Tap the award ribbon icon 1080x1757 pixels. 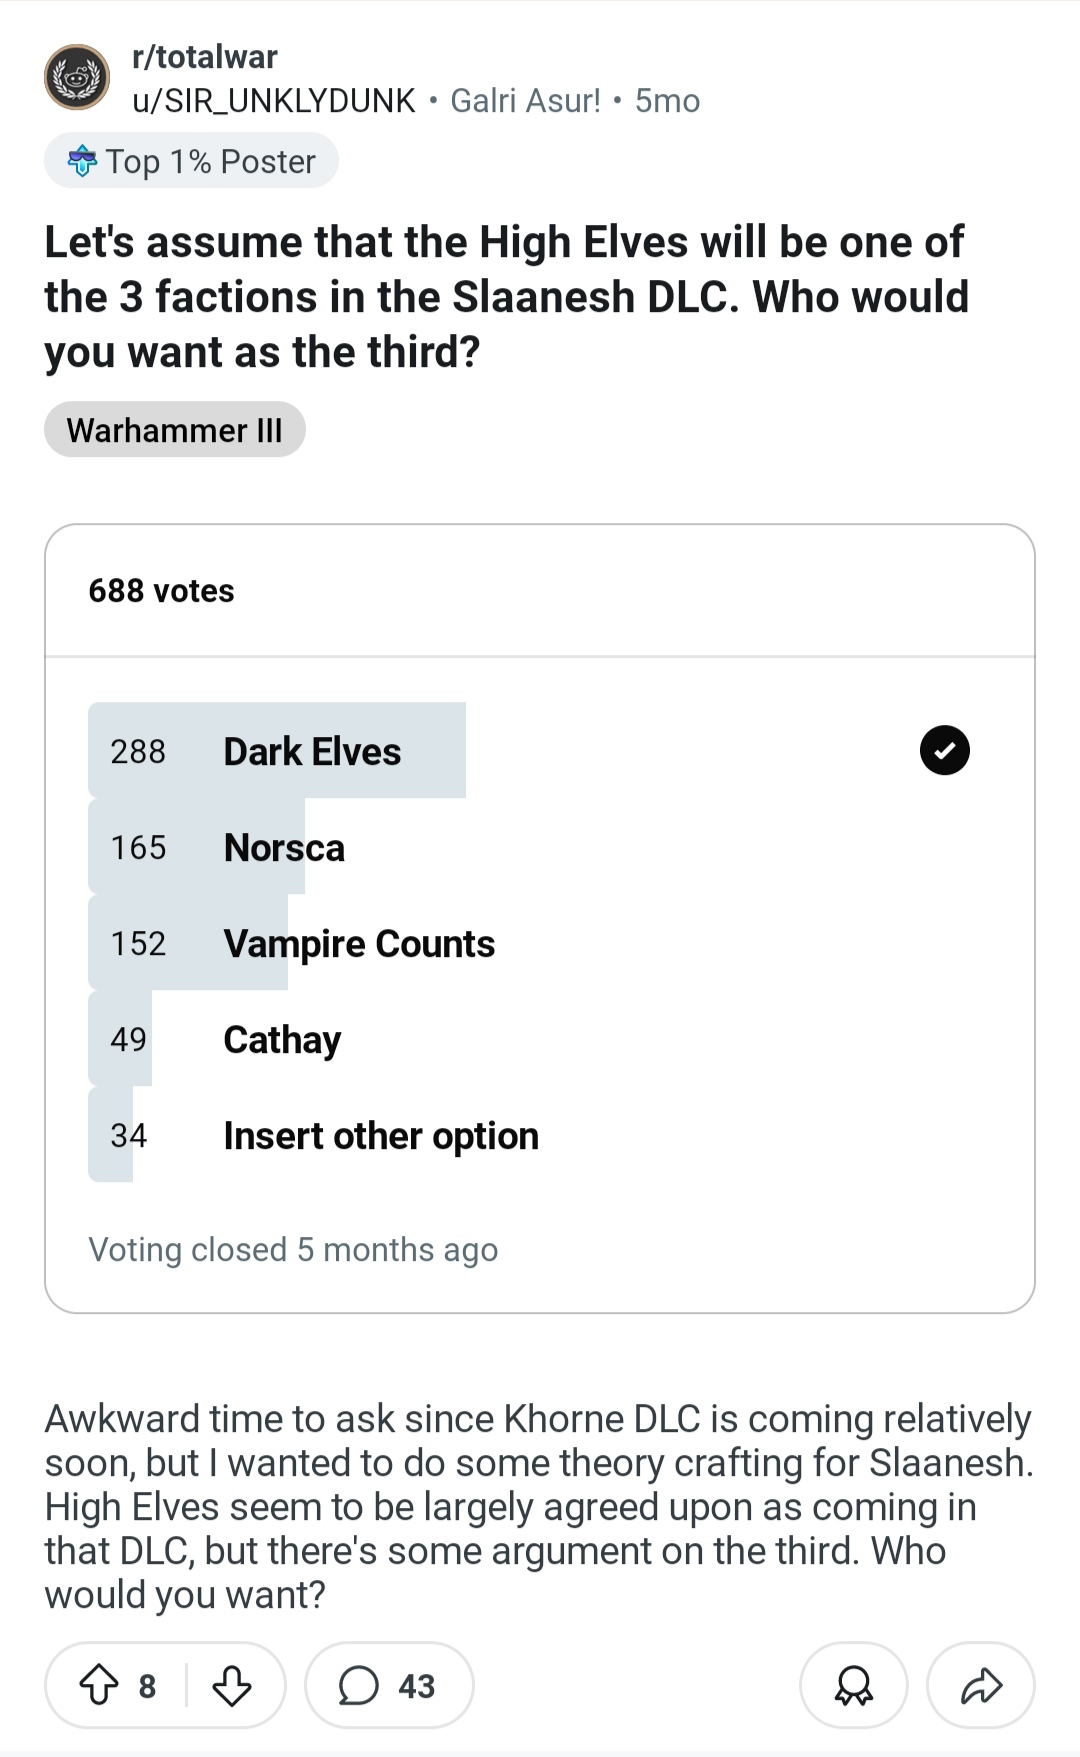click(x=854, y=1685)
